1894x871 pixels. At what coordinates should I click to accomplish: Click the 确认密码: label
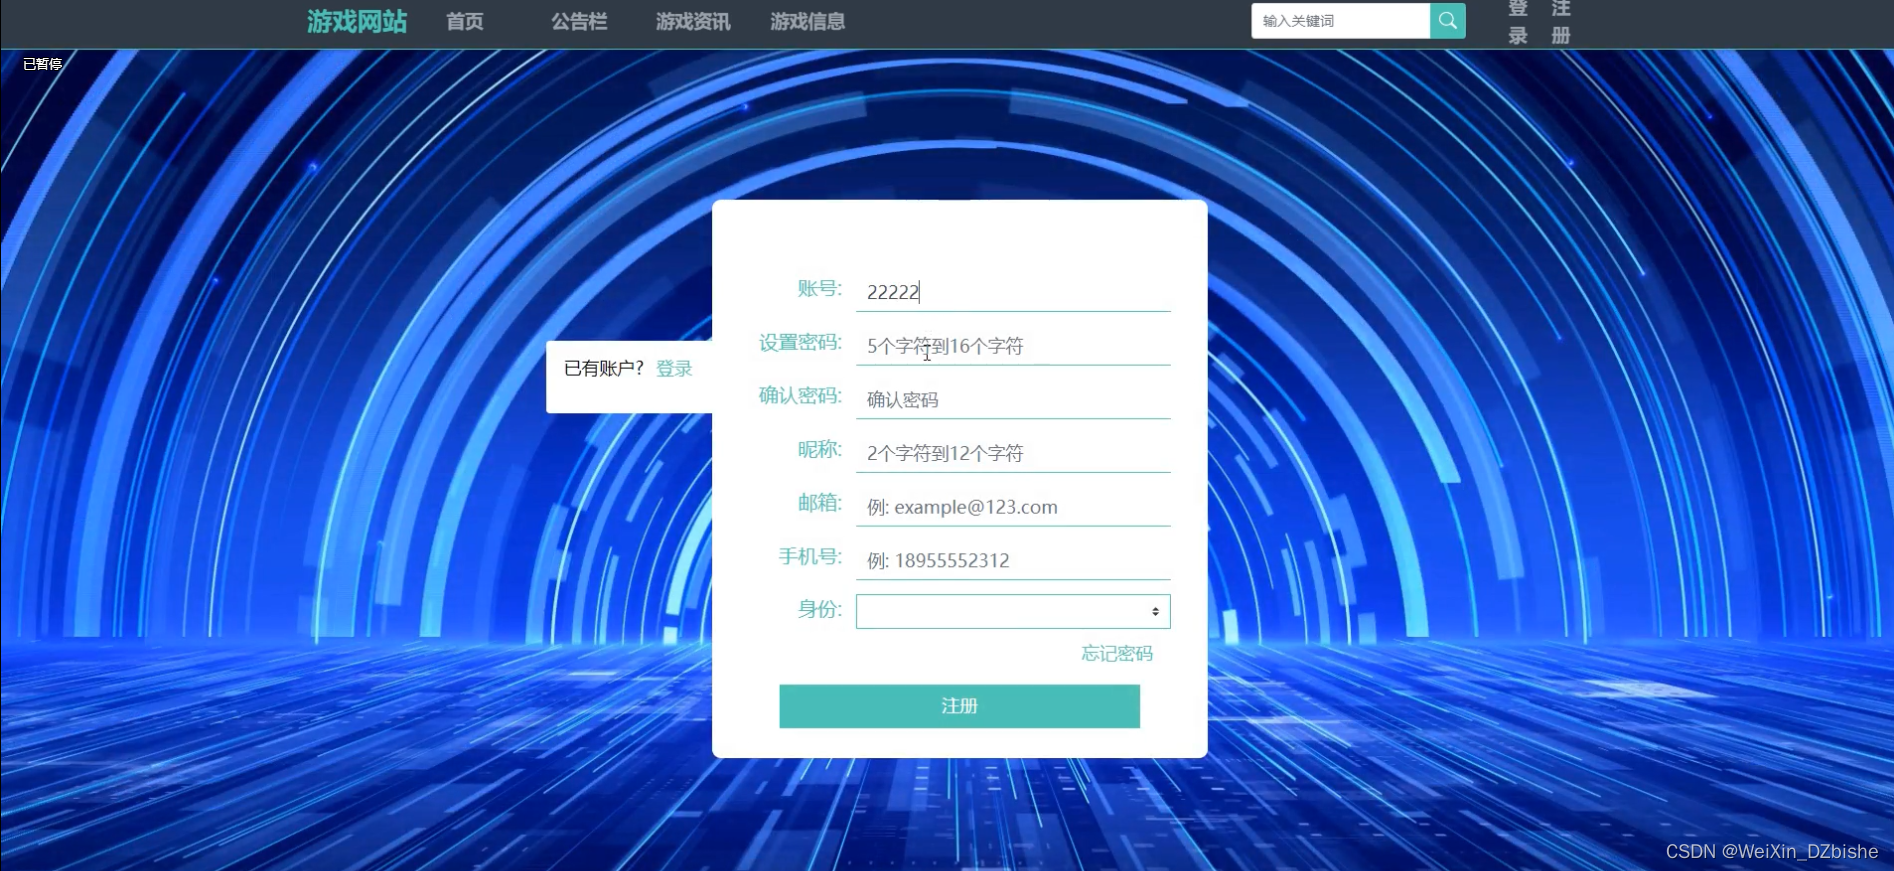800,396
